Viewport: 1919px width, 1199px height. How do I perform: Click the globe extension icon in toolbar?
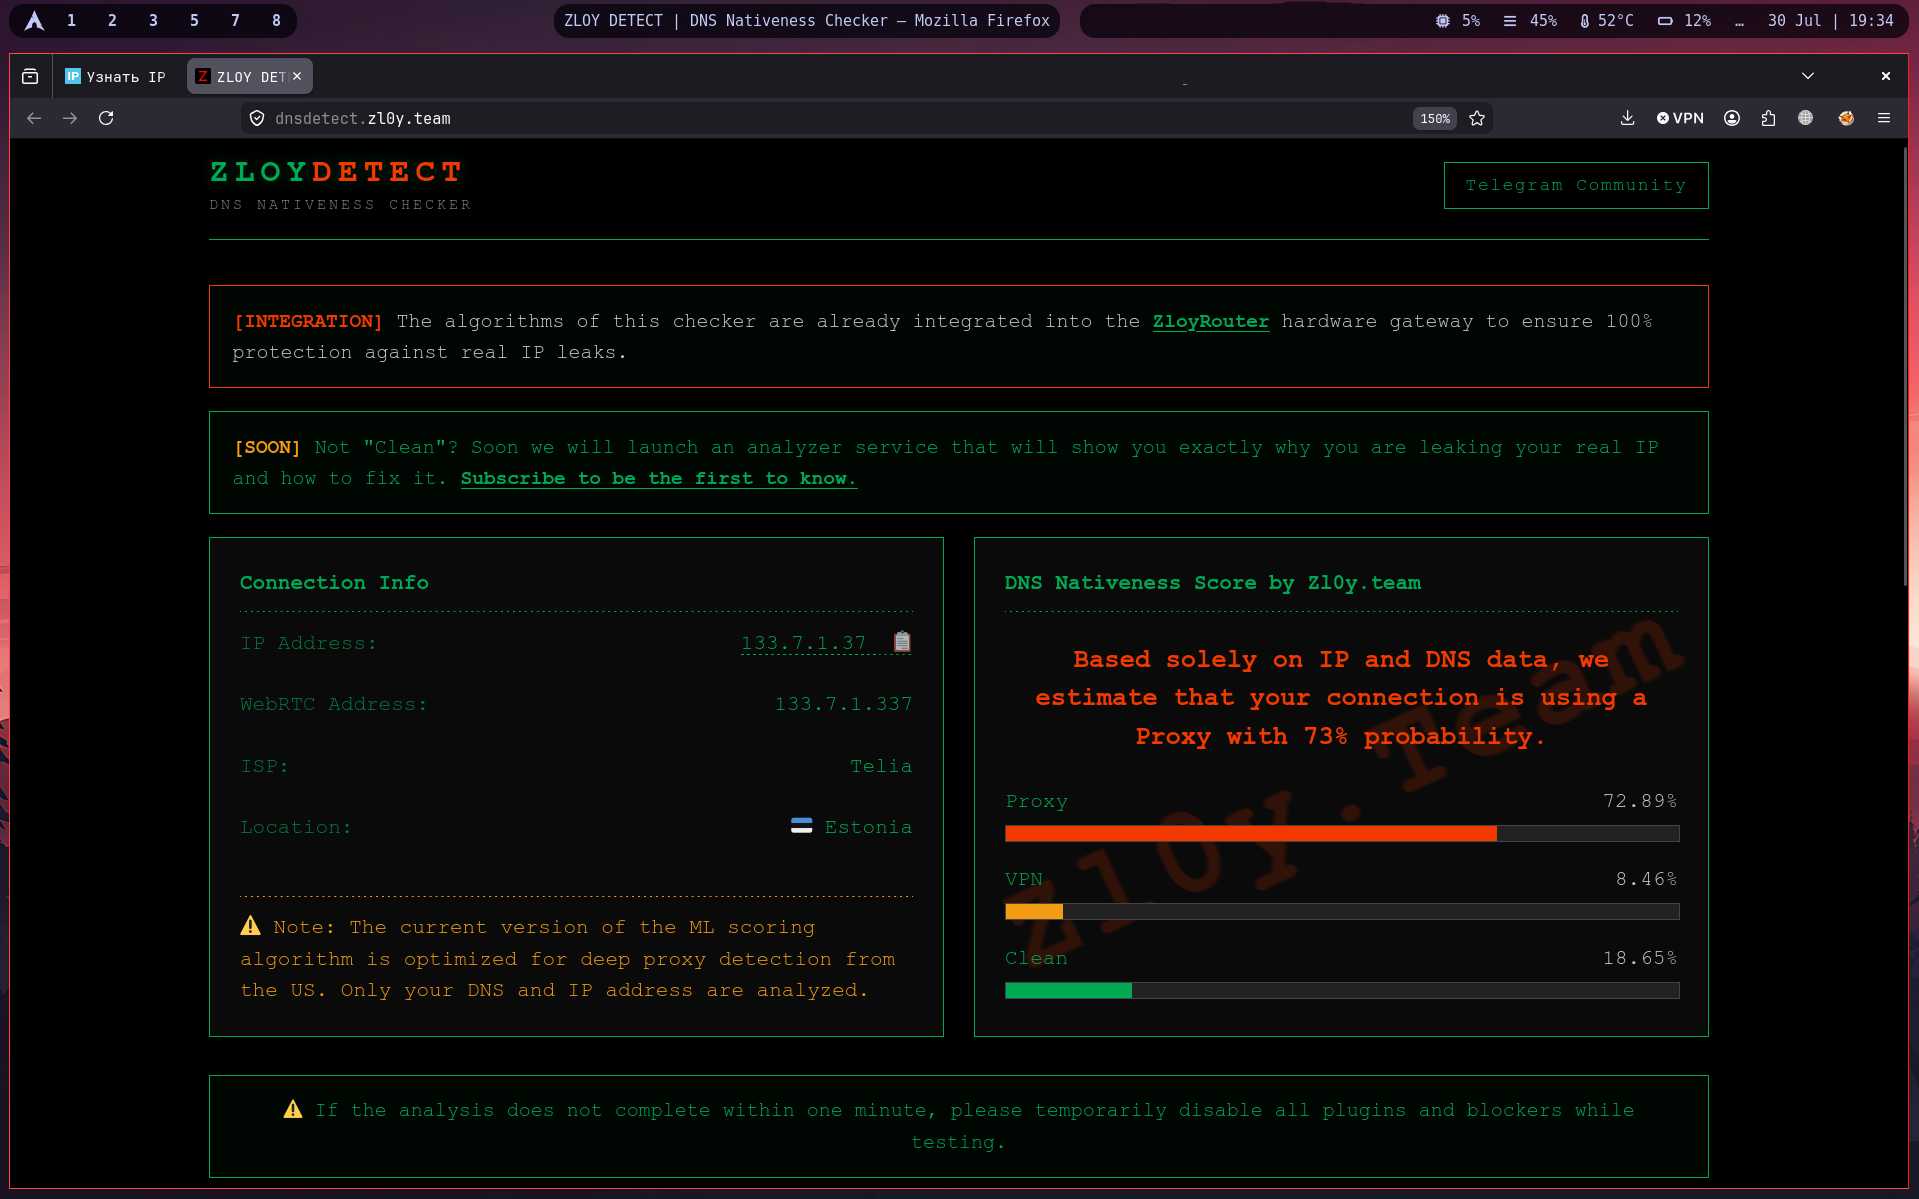coord(1805,118)
